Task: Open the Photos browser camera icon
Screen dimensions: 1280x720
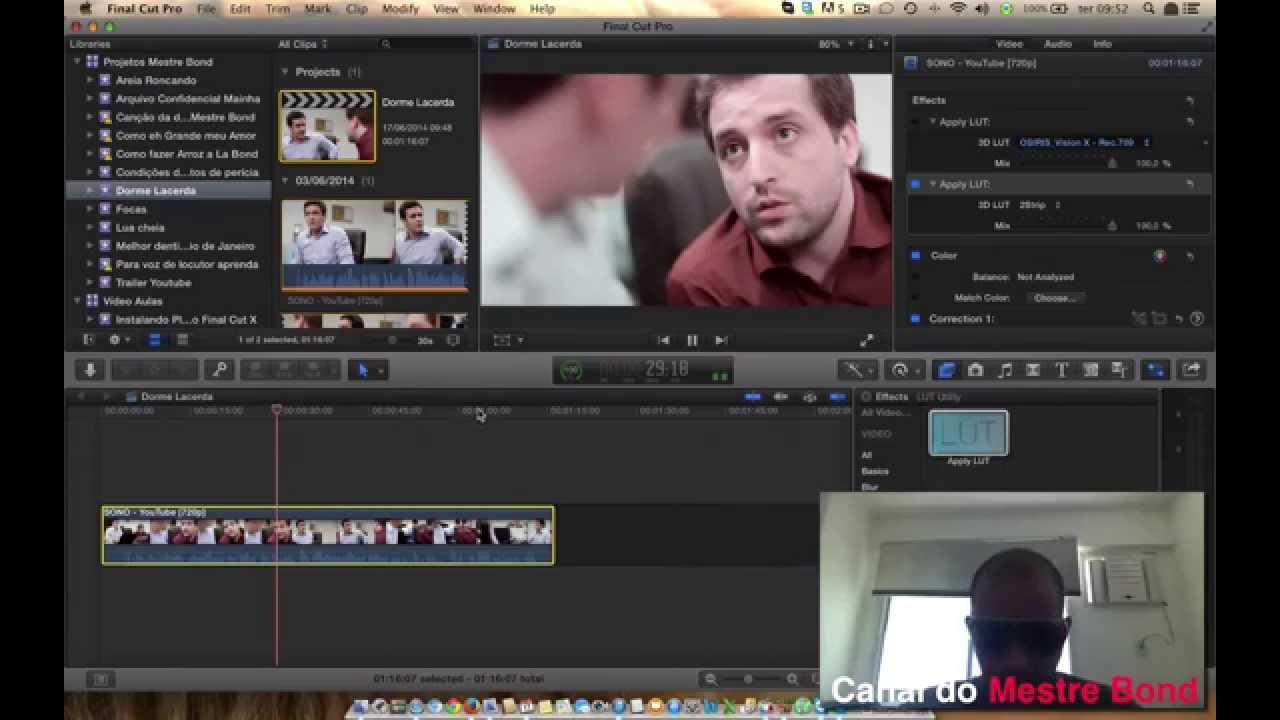Action: tap(975, 370)
